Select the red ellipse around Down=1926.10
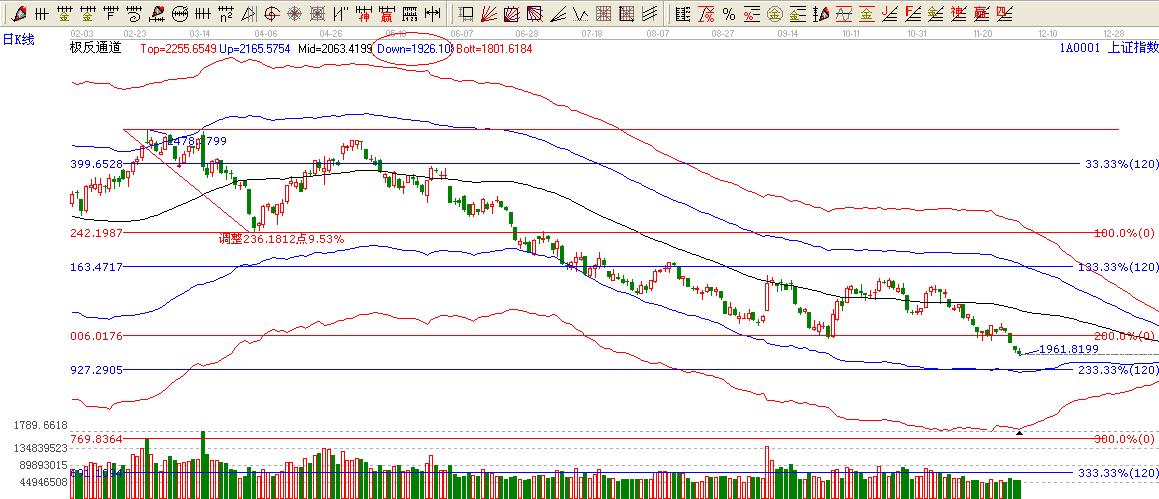 coord(411,48)
